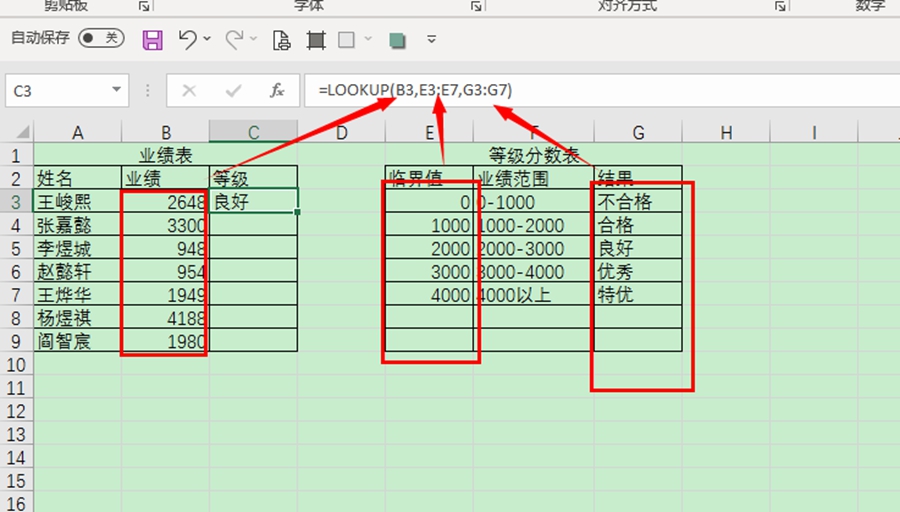Open the Redo history dropdown
900x512 pixels.
(x=253, y=39)
